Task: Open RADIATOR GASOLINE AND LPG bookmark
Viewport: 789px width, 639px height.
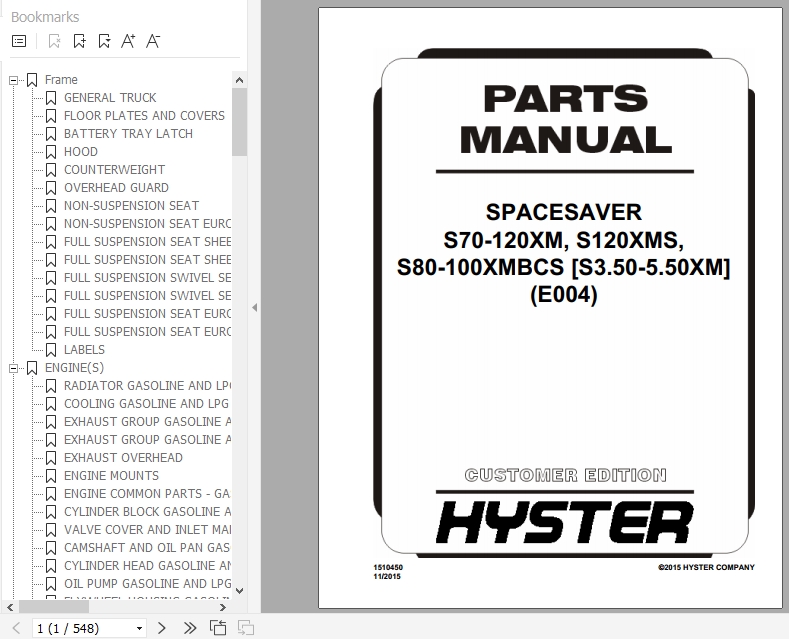Action: [x=147, y=386]
